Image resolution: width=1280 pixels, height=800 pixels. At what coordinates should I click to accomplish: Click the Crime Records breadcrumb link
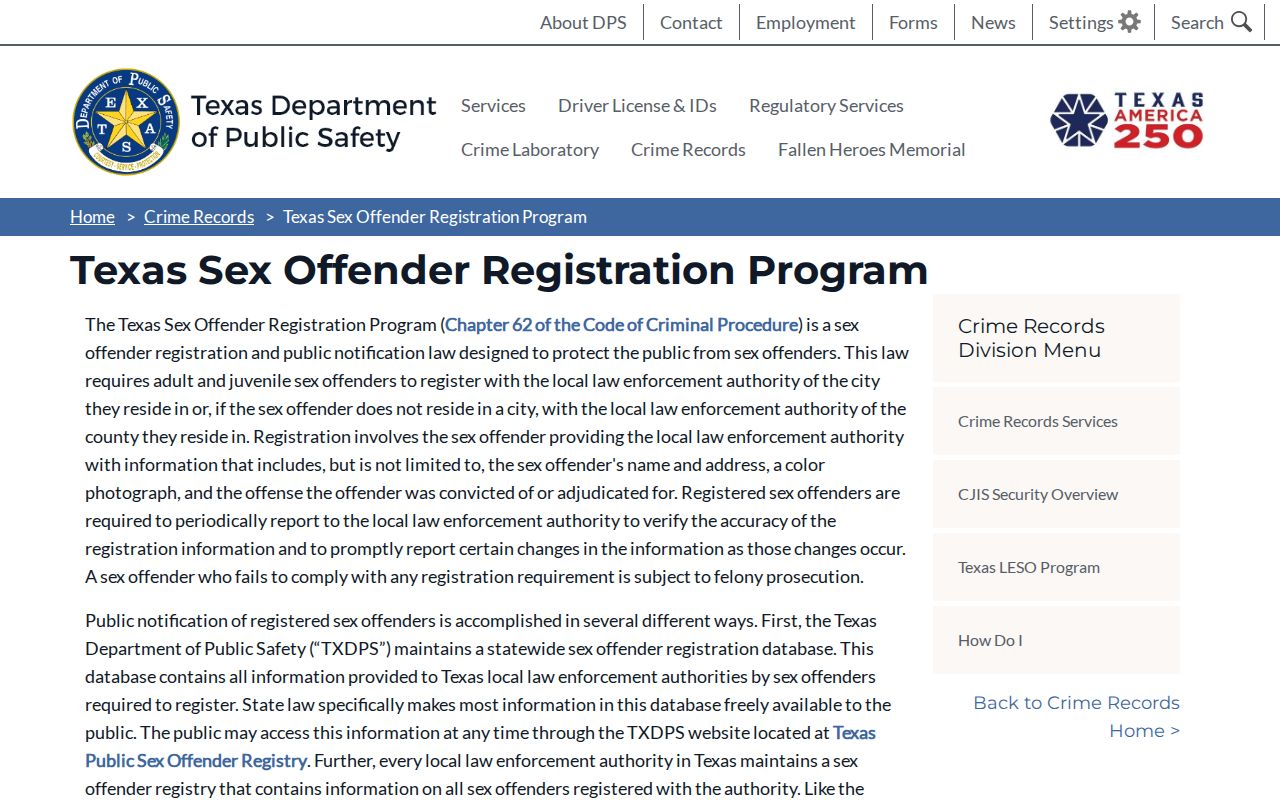199,217
